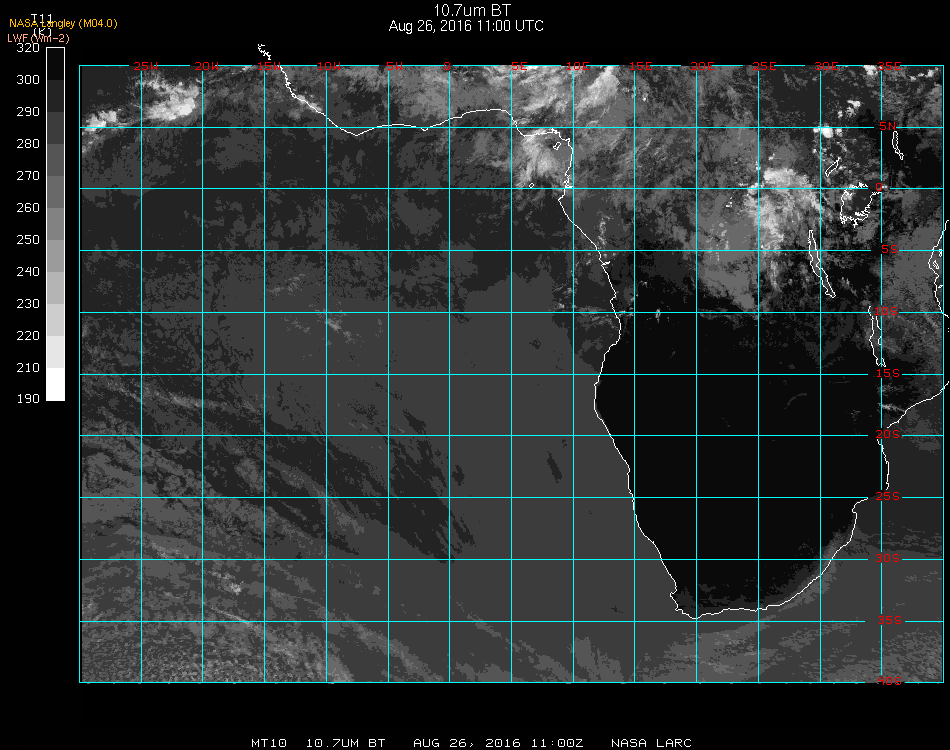Select the 250 colorbar value

pos(28,239)
